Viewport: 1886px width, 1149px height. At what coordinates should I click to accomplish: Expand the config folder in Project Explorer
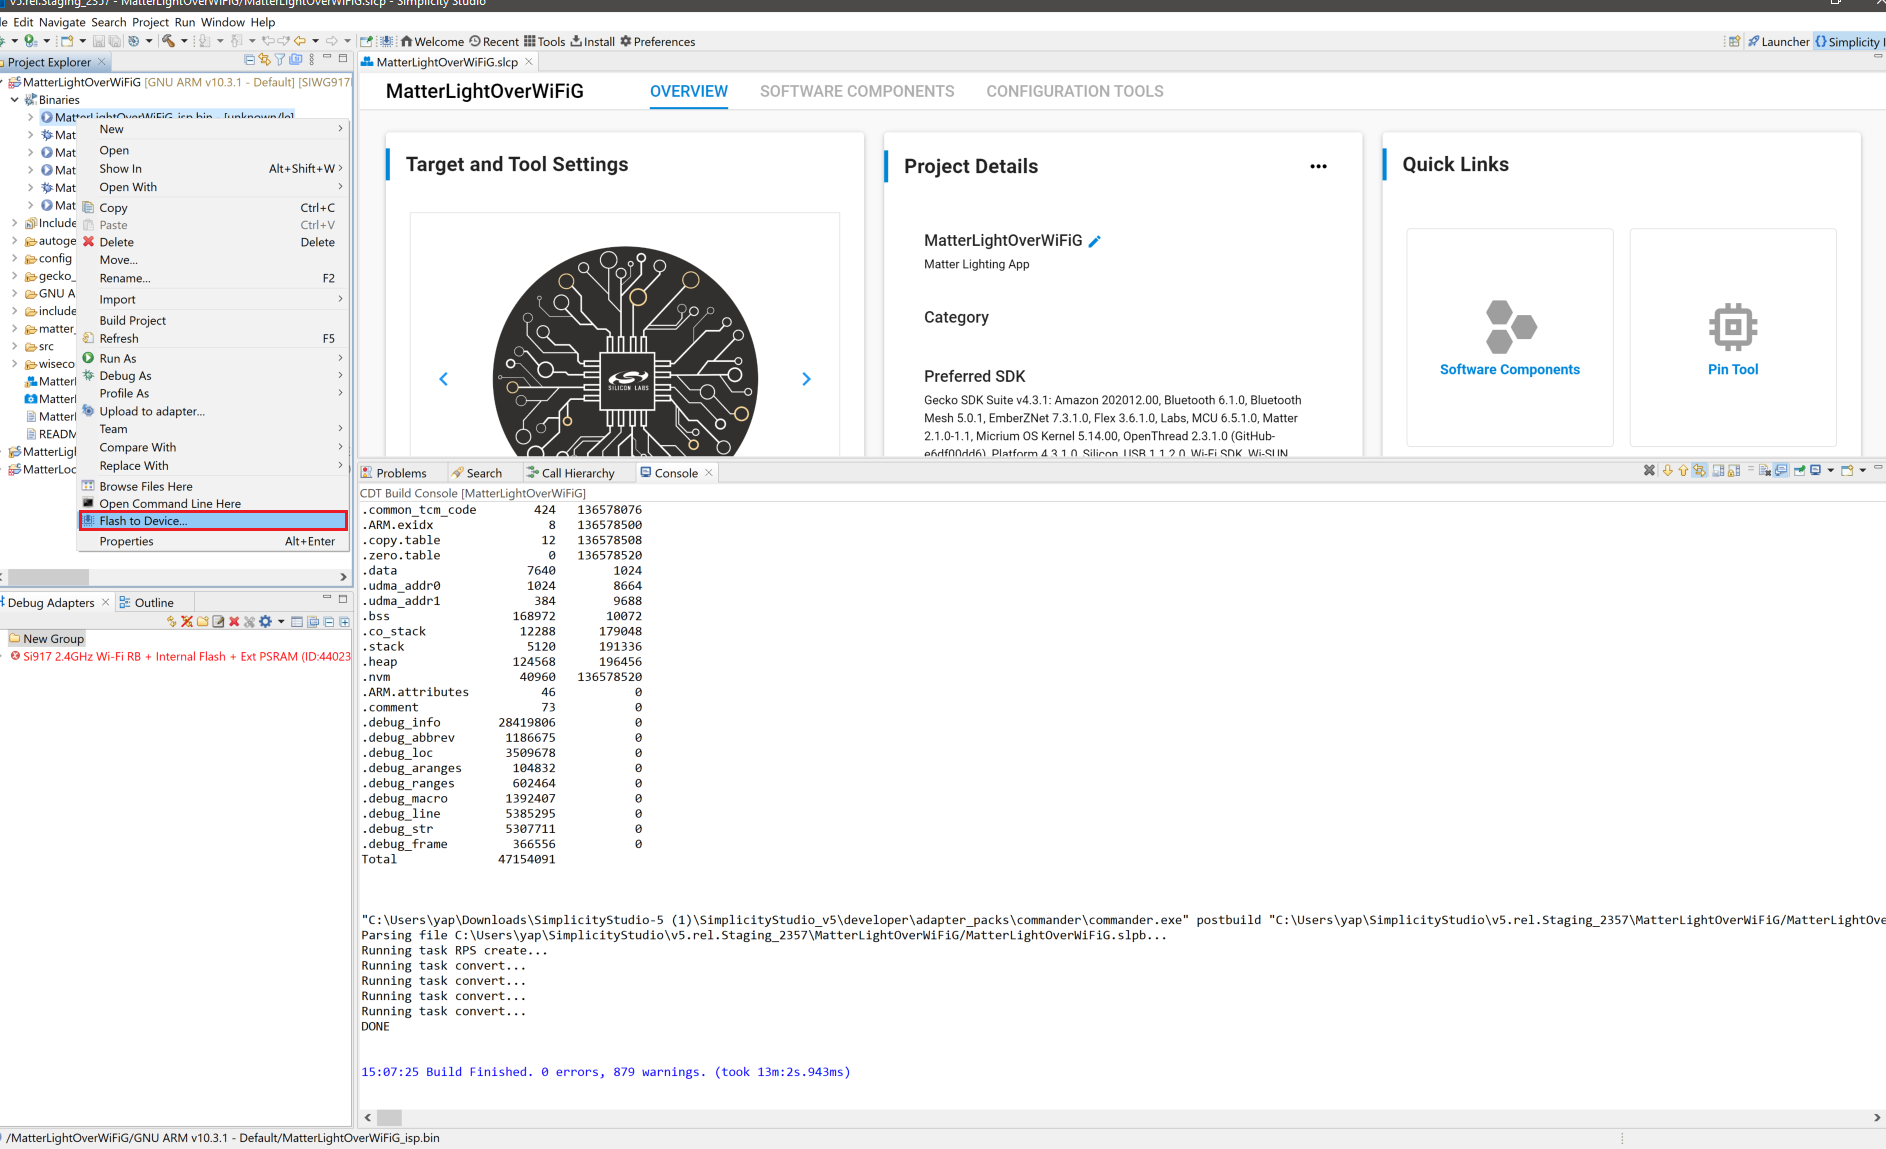15,259
